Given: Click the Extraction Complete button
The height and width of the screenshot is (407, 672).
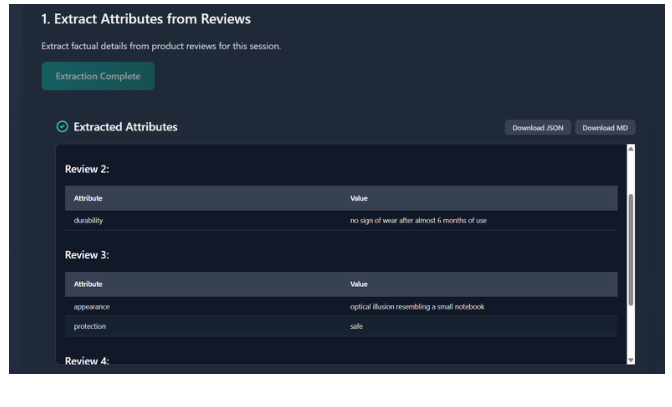Looking at the screenshot, I should tap(98, 76).
